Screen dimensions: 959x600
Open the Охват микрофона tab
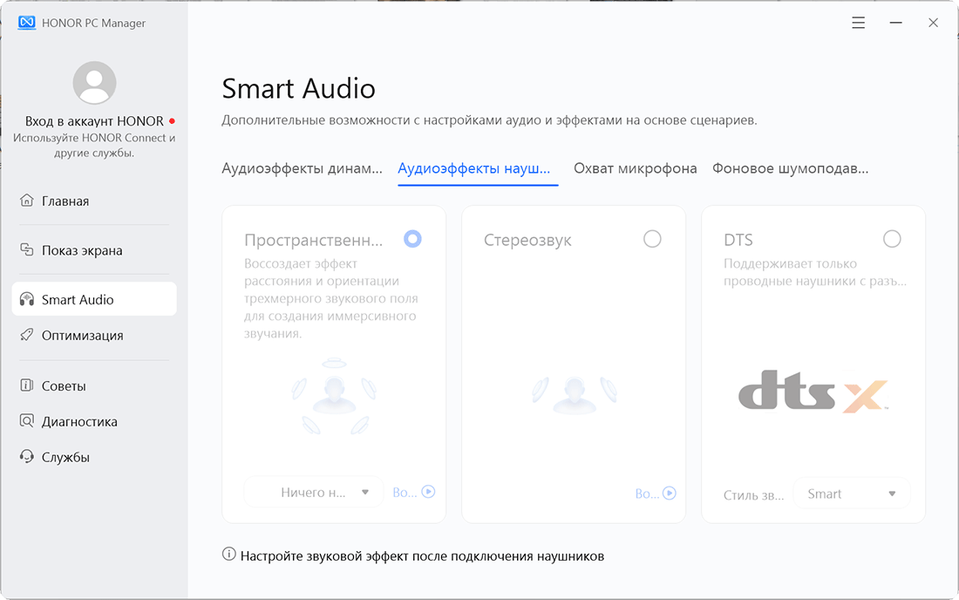click(635, 168)
